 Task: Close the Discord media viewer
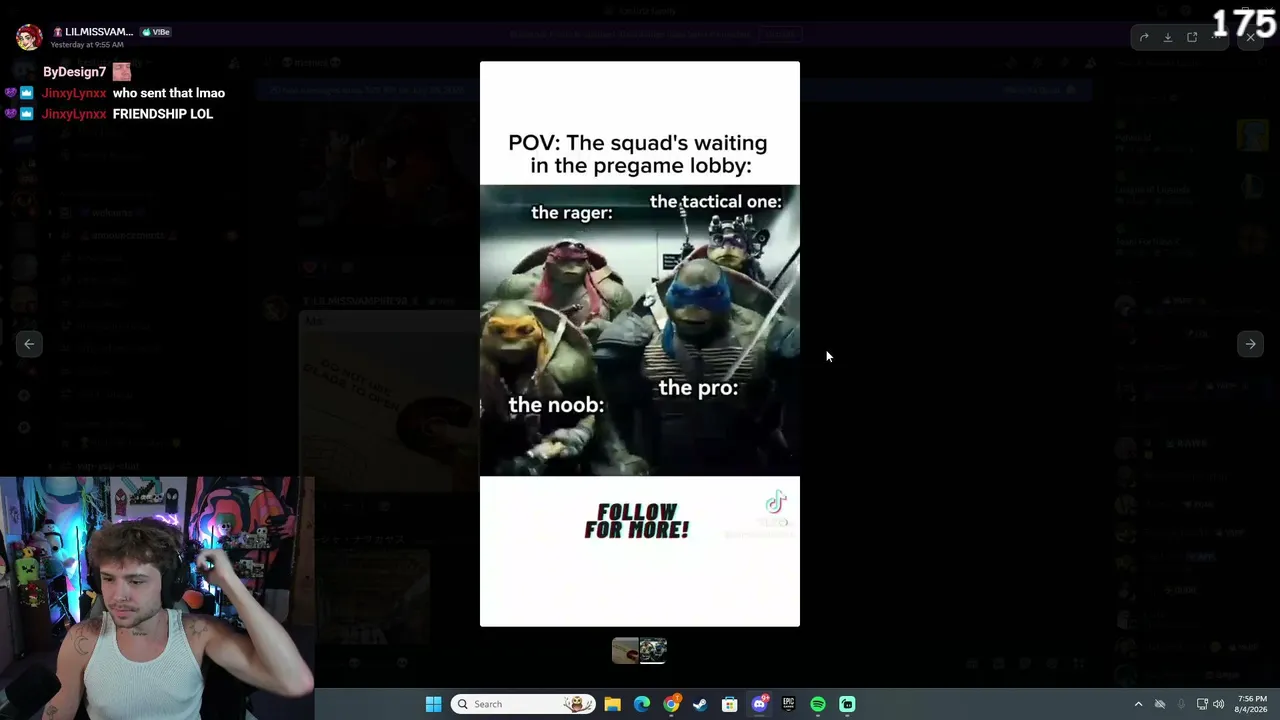click(x=1250, y=38)
